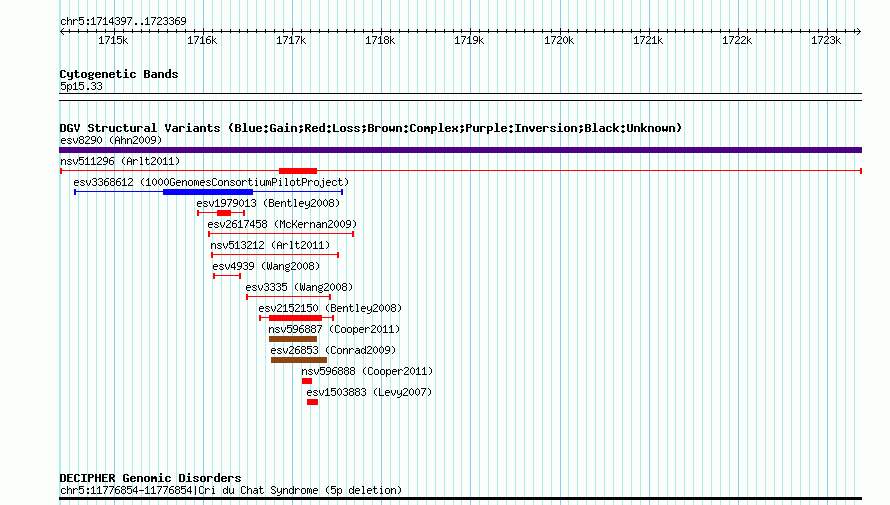The height and width of the screenshot is (505, 890).
Task: Click the 1723k ruler mark
Action: coord(826,40)
